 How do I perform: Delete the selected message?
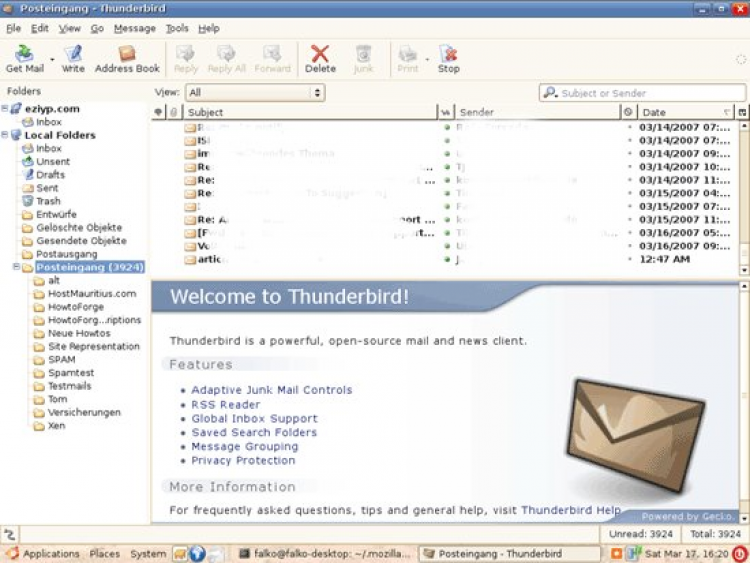[320, 59]
